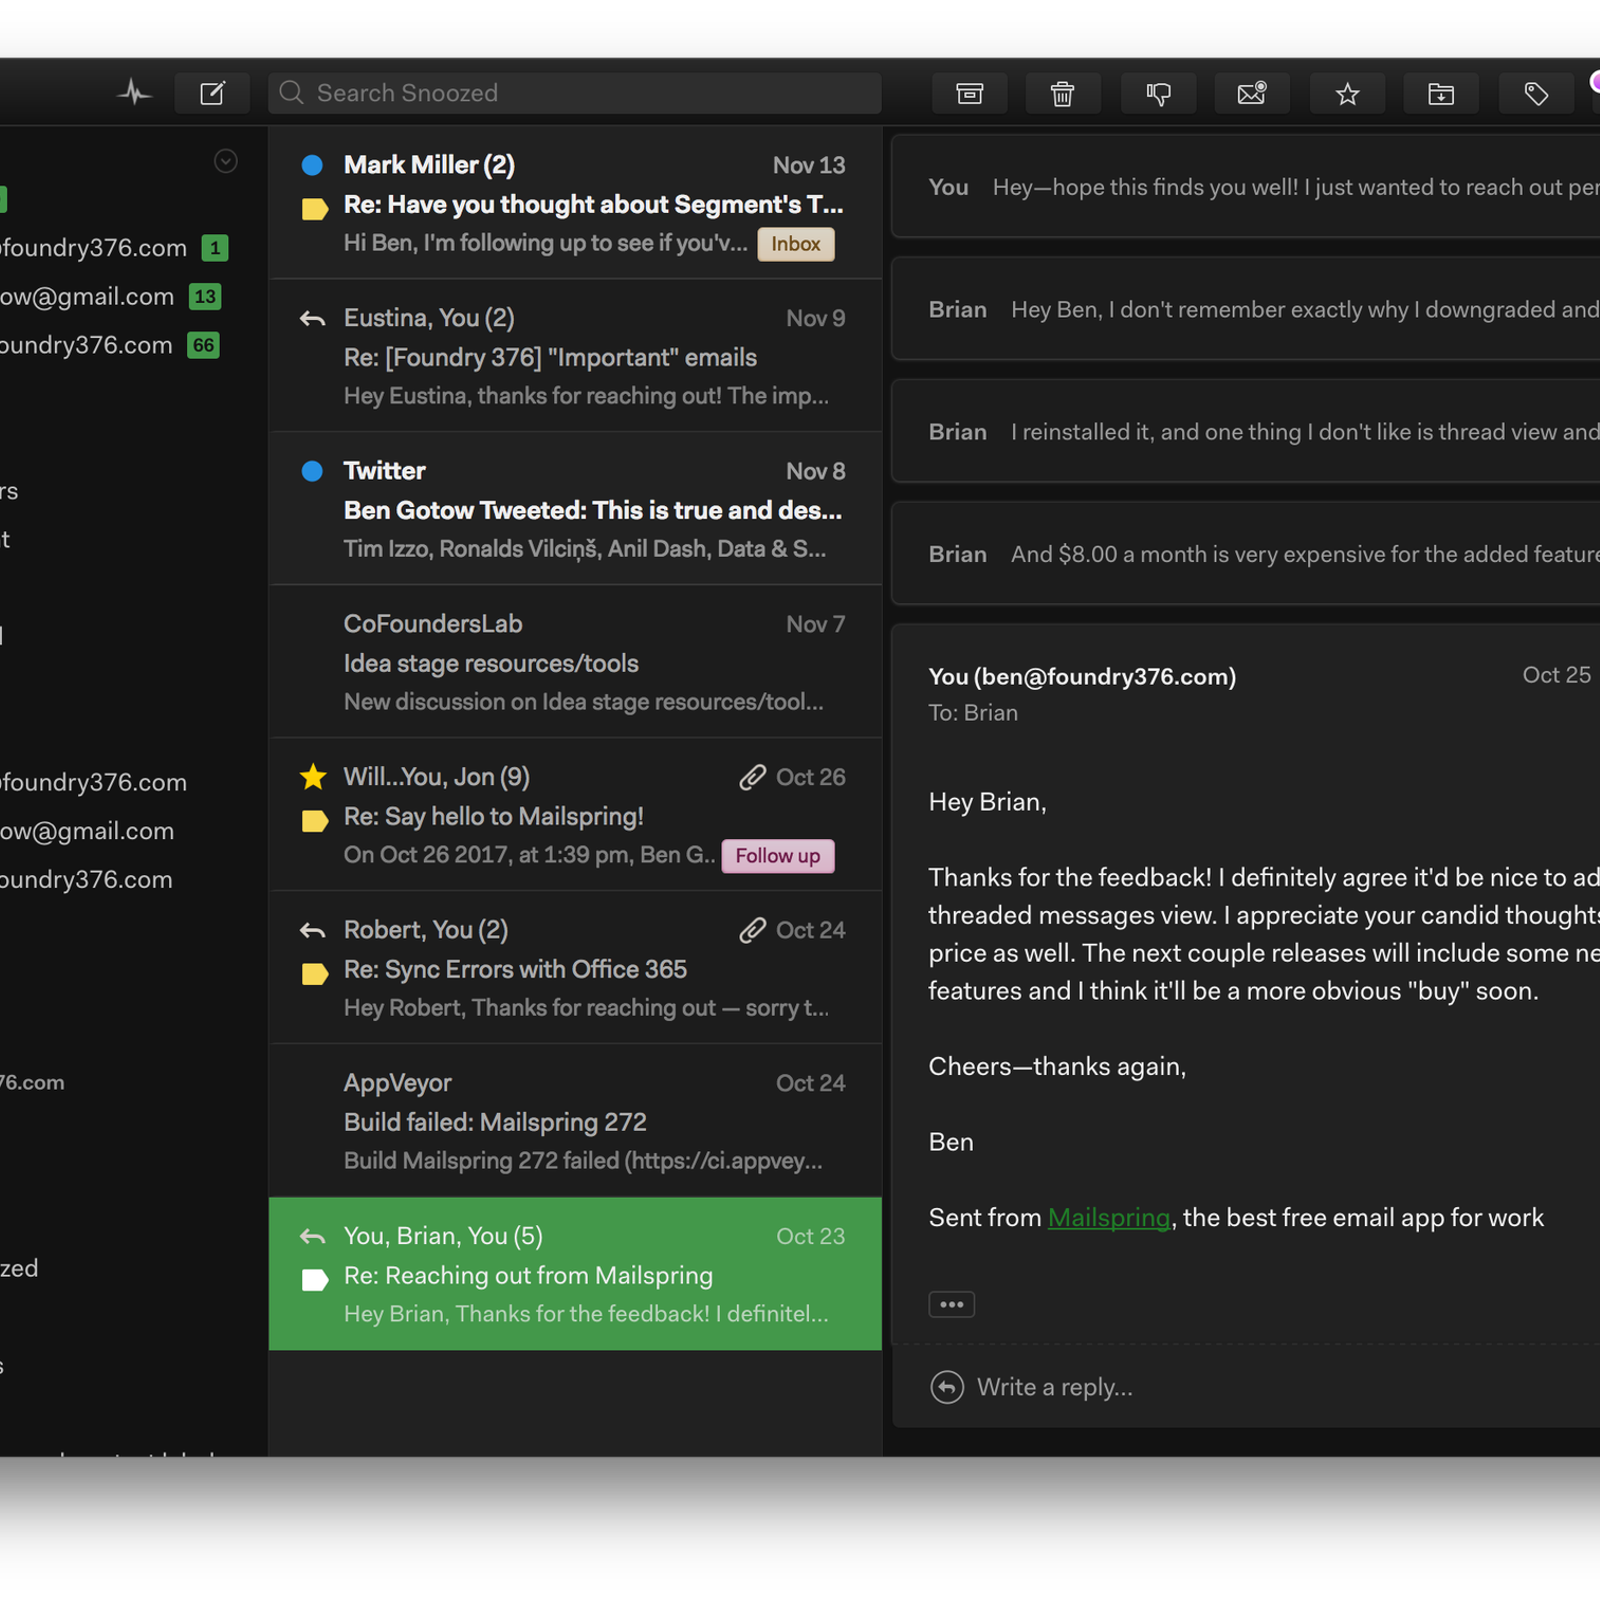Toggle unread dot on Mark Miller thread

pyautogui.click(x=312, y=165)
